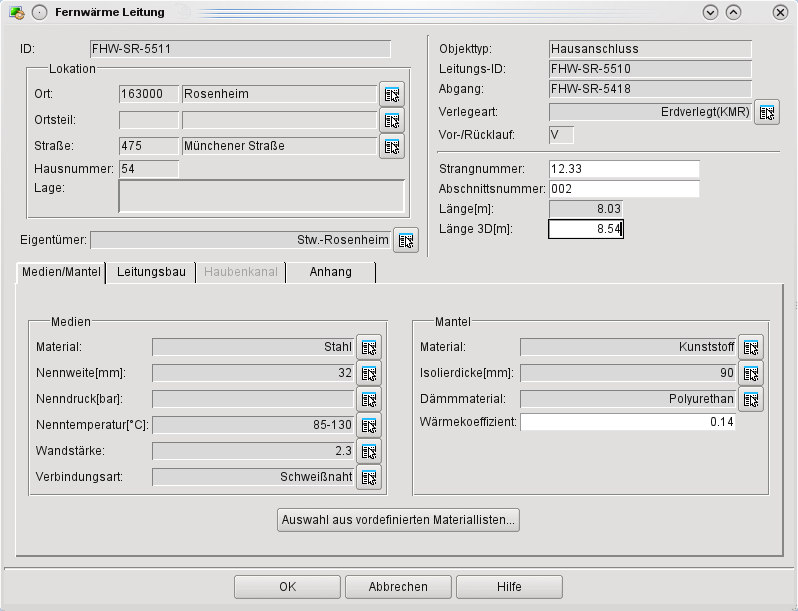Click the Mantel Material picker icon
Image resolution: width=798 pixels, height=611 pixels.
(x=751, y=347)
